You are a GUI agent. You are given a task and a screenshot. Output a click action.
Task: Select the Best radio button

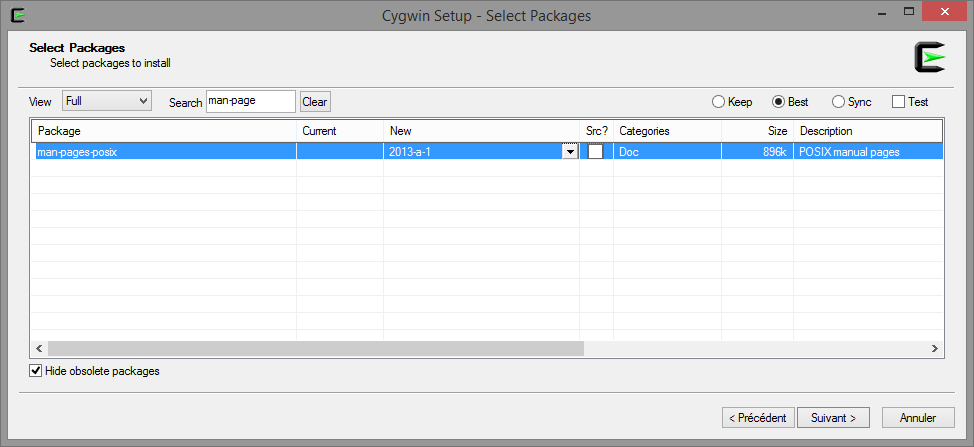tap(778, 102)
